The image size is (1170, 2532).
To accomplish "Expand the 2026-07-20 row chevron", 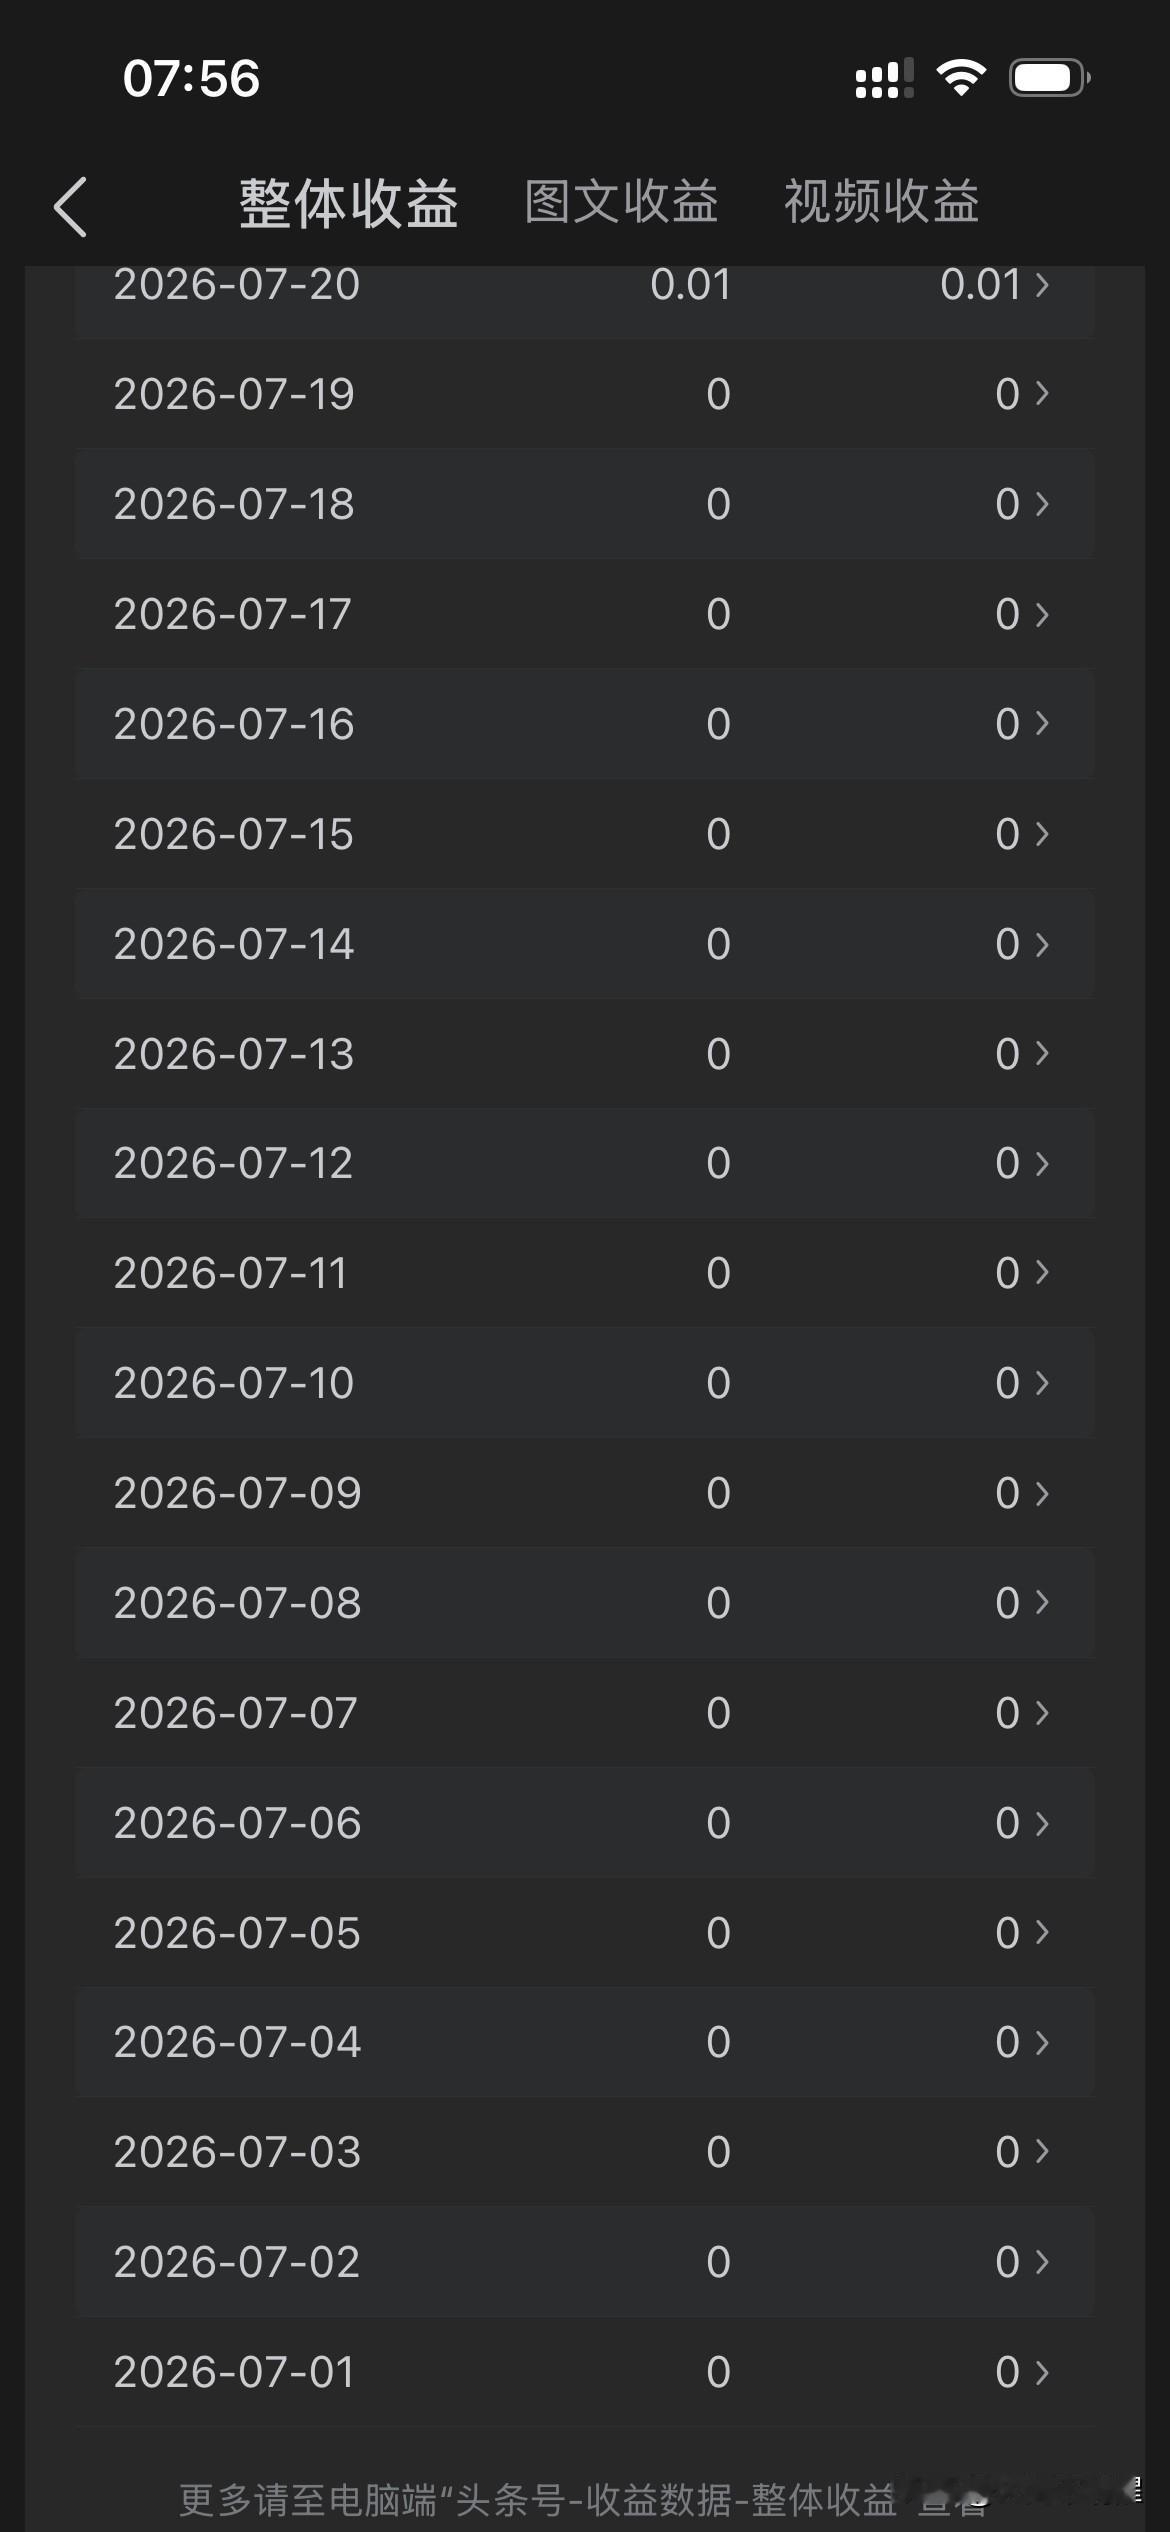I will tap(1042, 285).
